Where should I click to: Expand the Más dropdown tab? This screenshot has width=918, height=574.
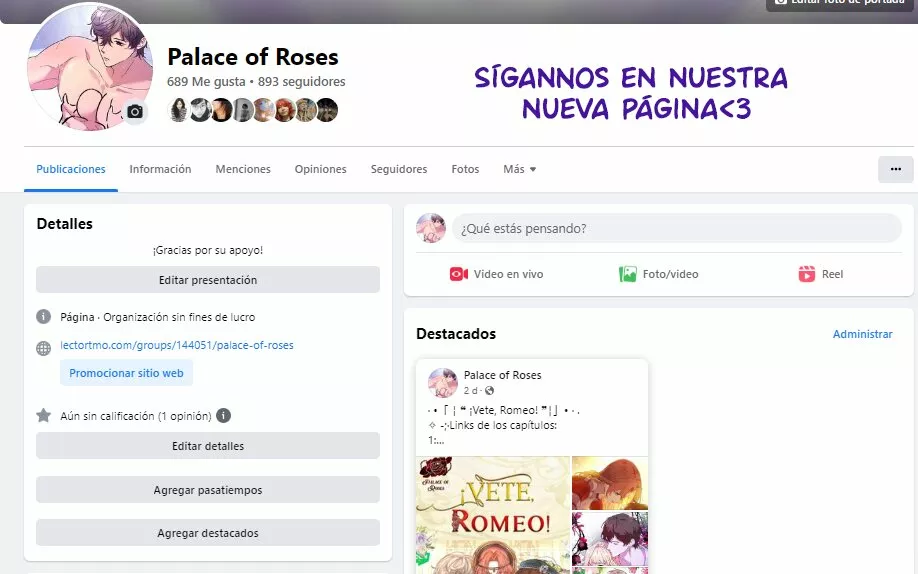click(519, 169)
